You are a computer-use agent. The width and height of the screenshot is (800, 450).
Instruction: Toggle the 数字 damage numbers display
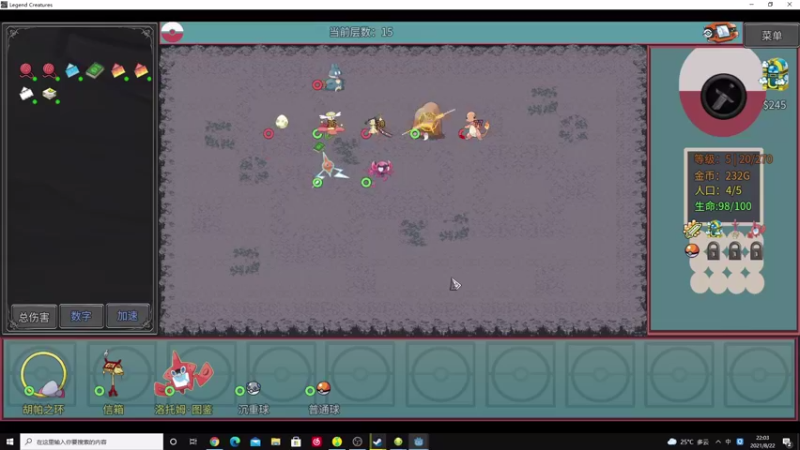coord(81,316)
